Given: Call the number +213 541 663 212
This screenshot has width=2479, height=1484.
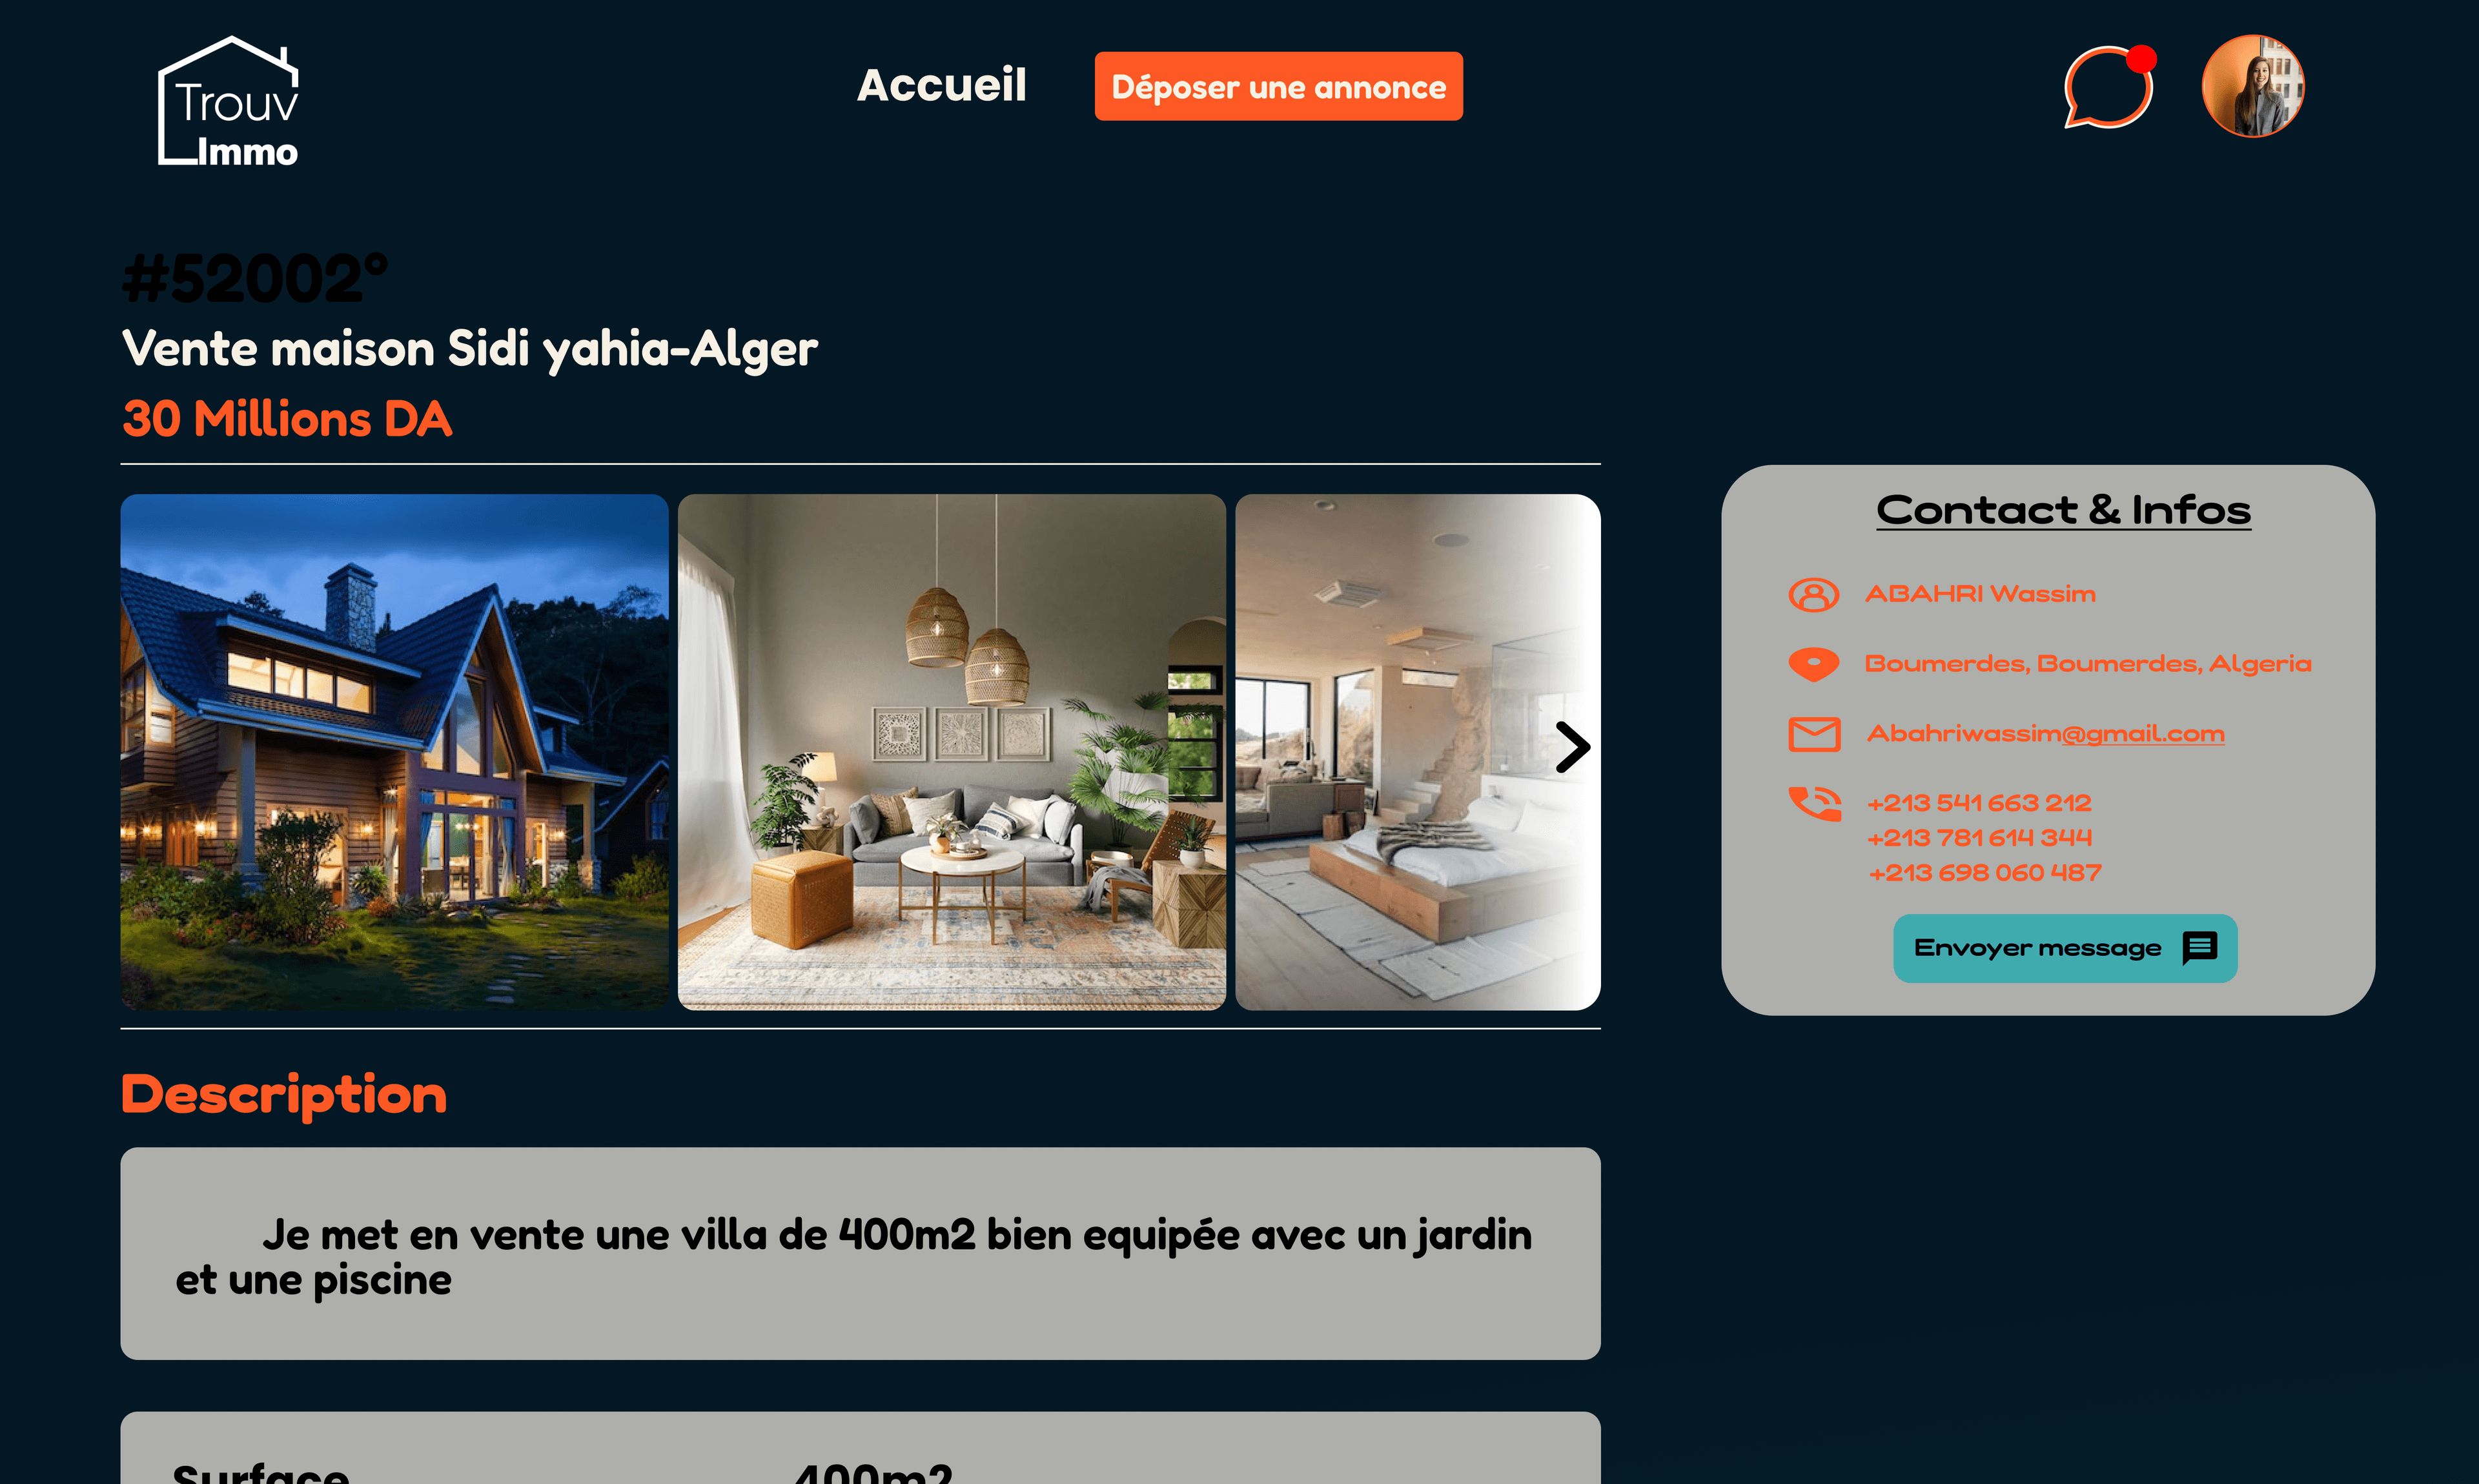Looking at the screenshot, I should click(x=1979, y=803).
